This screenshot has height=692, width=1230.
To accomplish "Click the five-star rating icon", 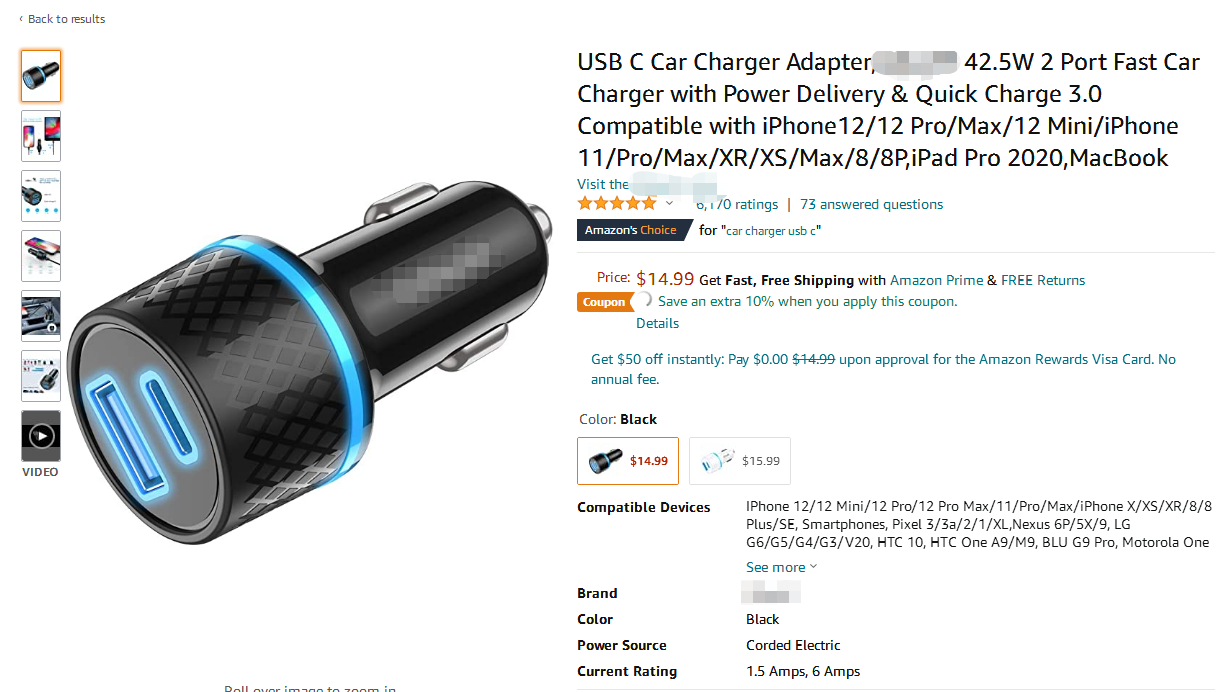I will pos(617,203).
